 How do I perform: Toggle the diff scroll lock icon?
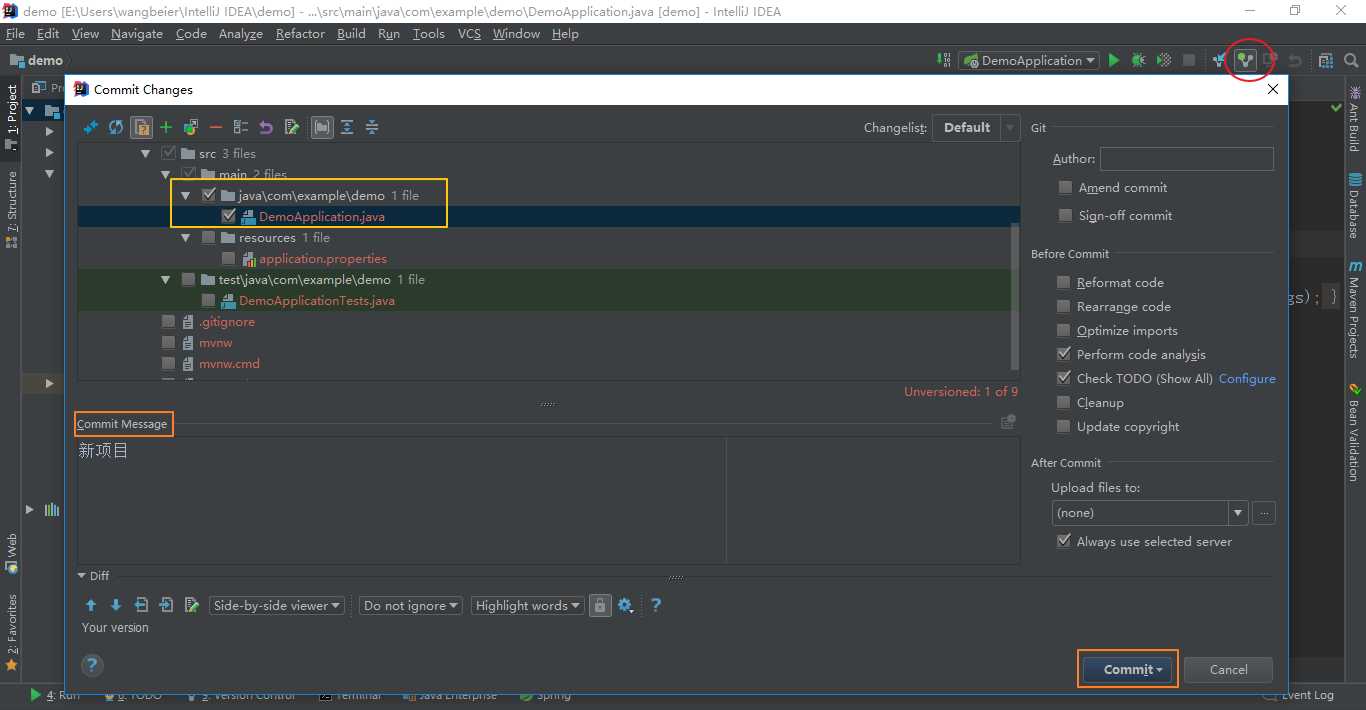[x=600, y=605]
